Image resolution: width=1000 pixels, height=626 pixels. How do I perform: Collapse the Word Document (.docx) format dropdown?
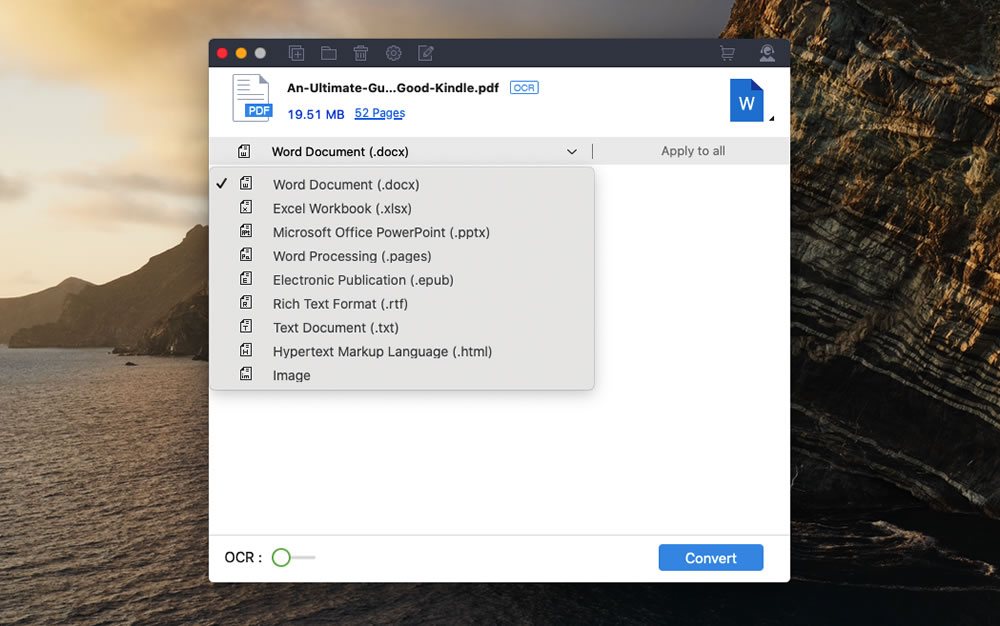tap(571, 152)
